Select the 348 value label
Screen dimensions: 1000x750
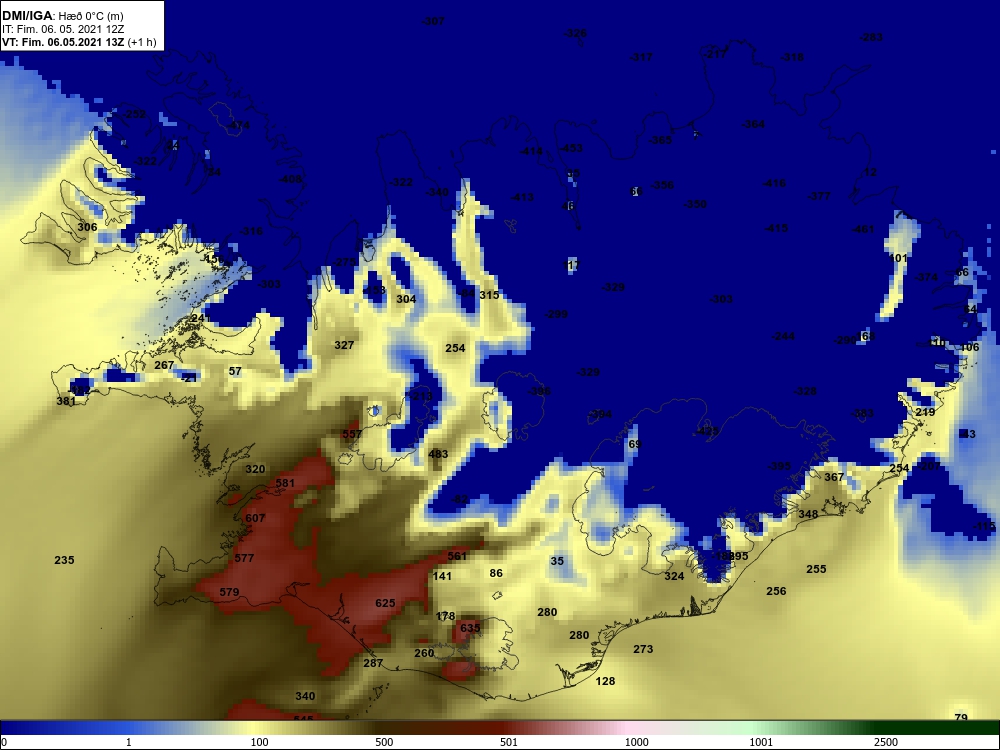(x=808, y=514)
